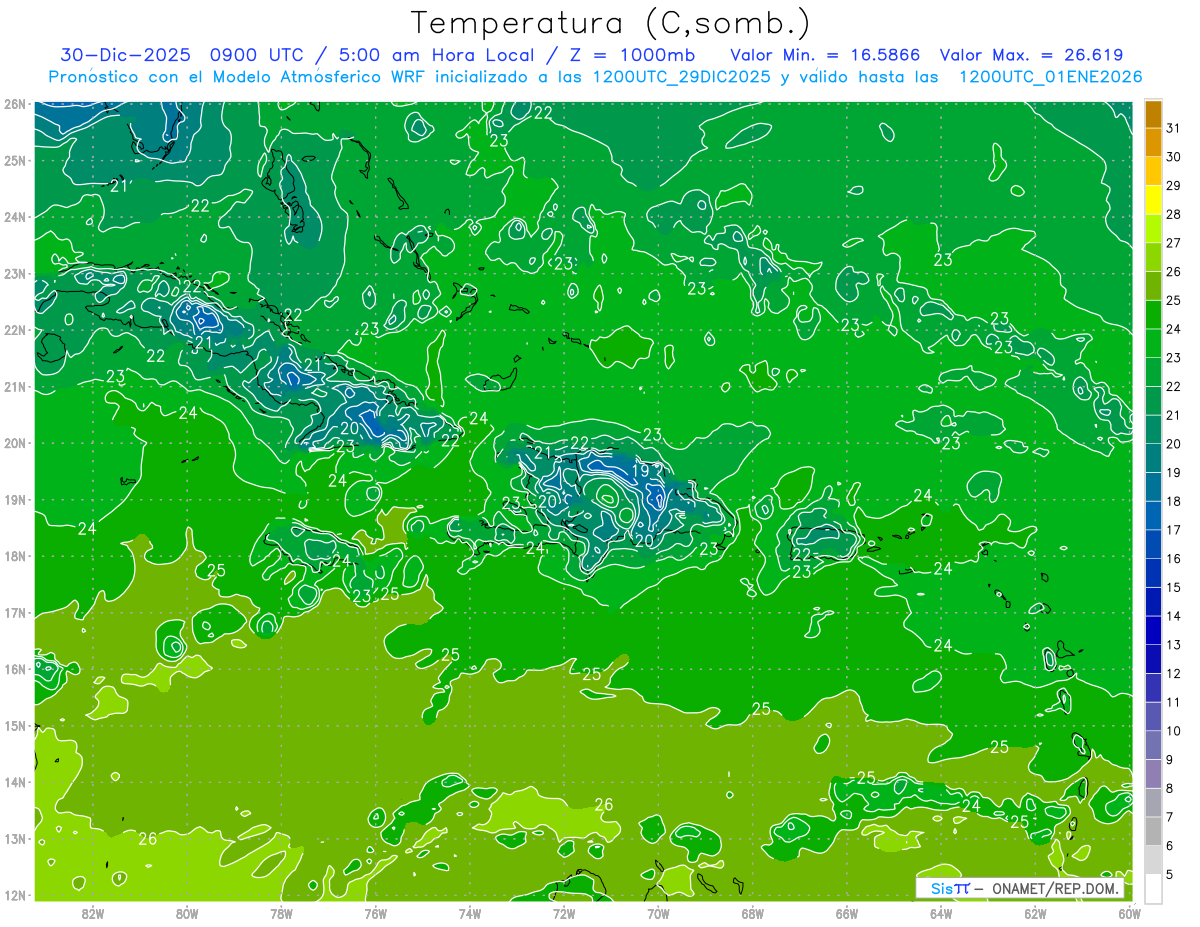This screenshot has width=1200, height=927.
Task: Click the white swatch below legend value 5
Action: point(1153,888)
